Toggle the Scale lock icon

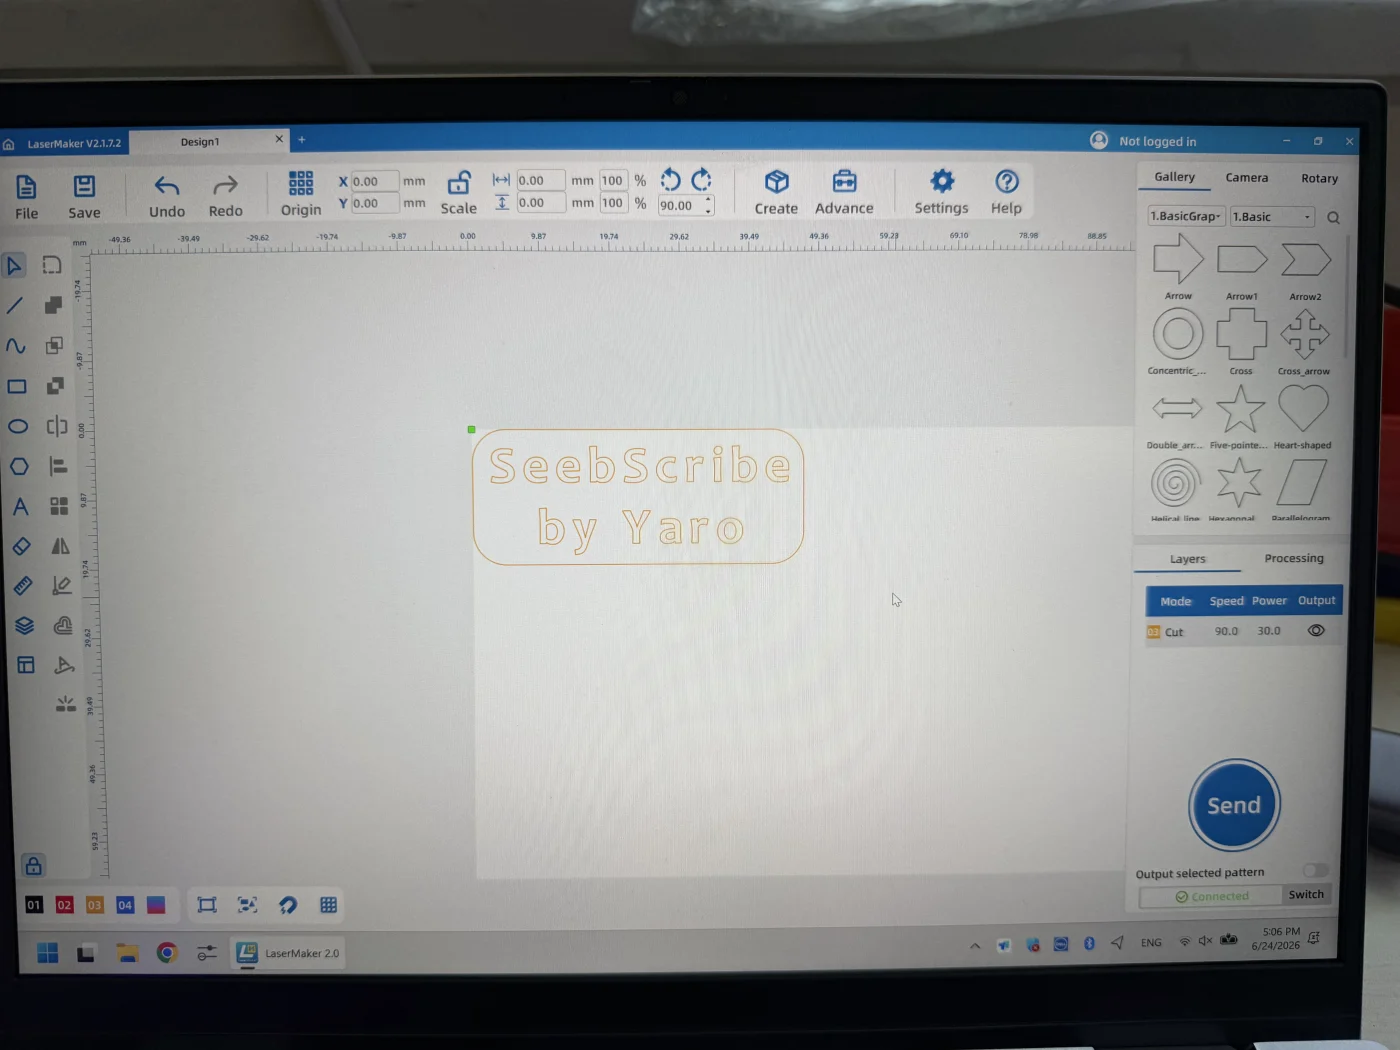pos(459,193)
